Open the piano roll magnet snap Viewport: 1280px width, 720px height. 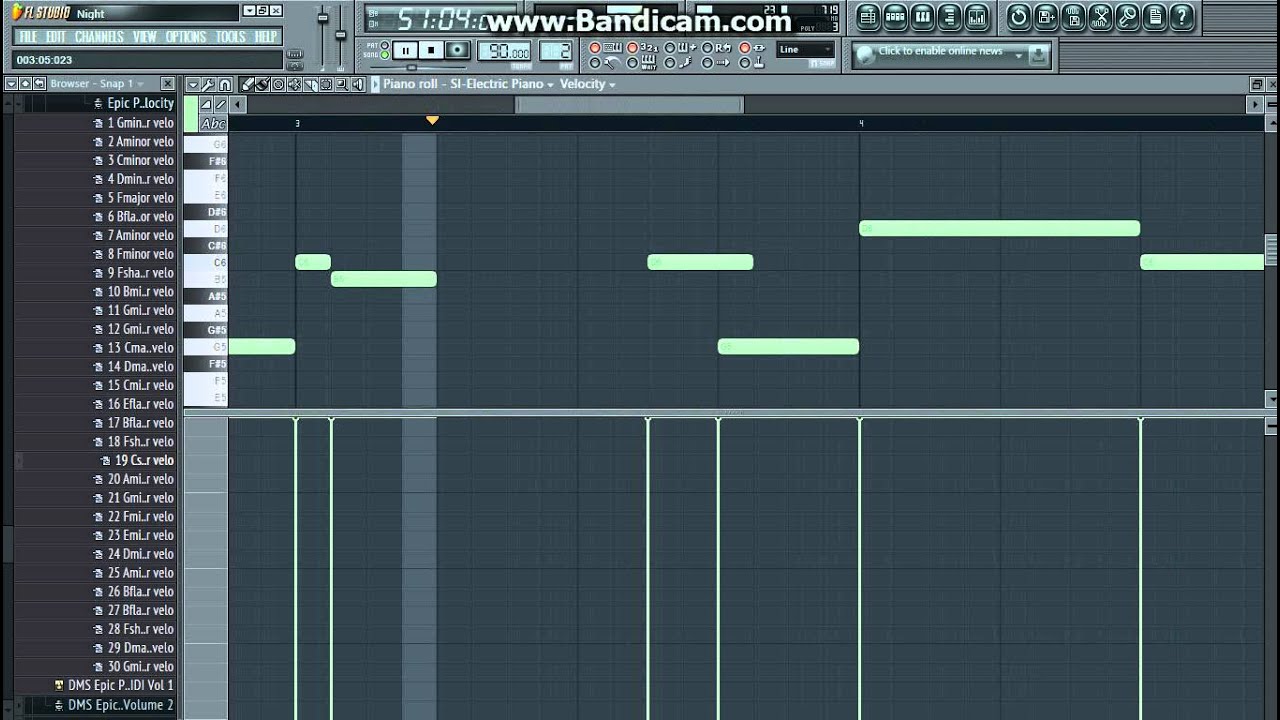[x=224, y=84]
